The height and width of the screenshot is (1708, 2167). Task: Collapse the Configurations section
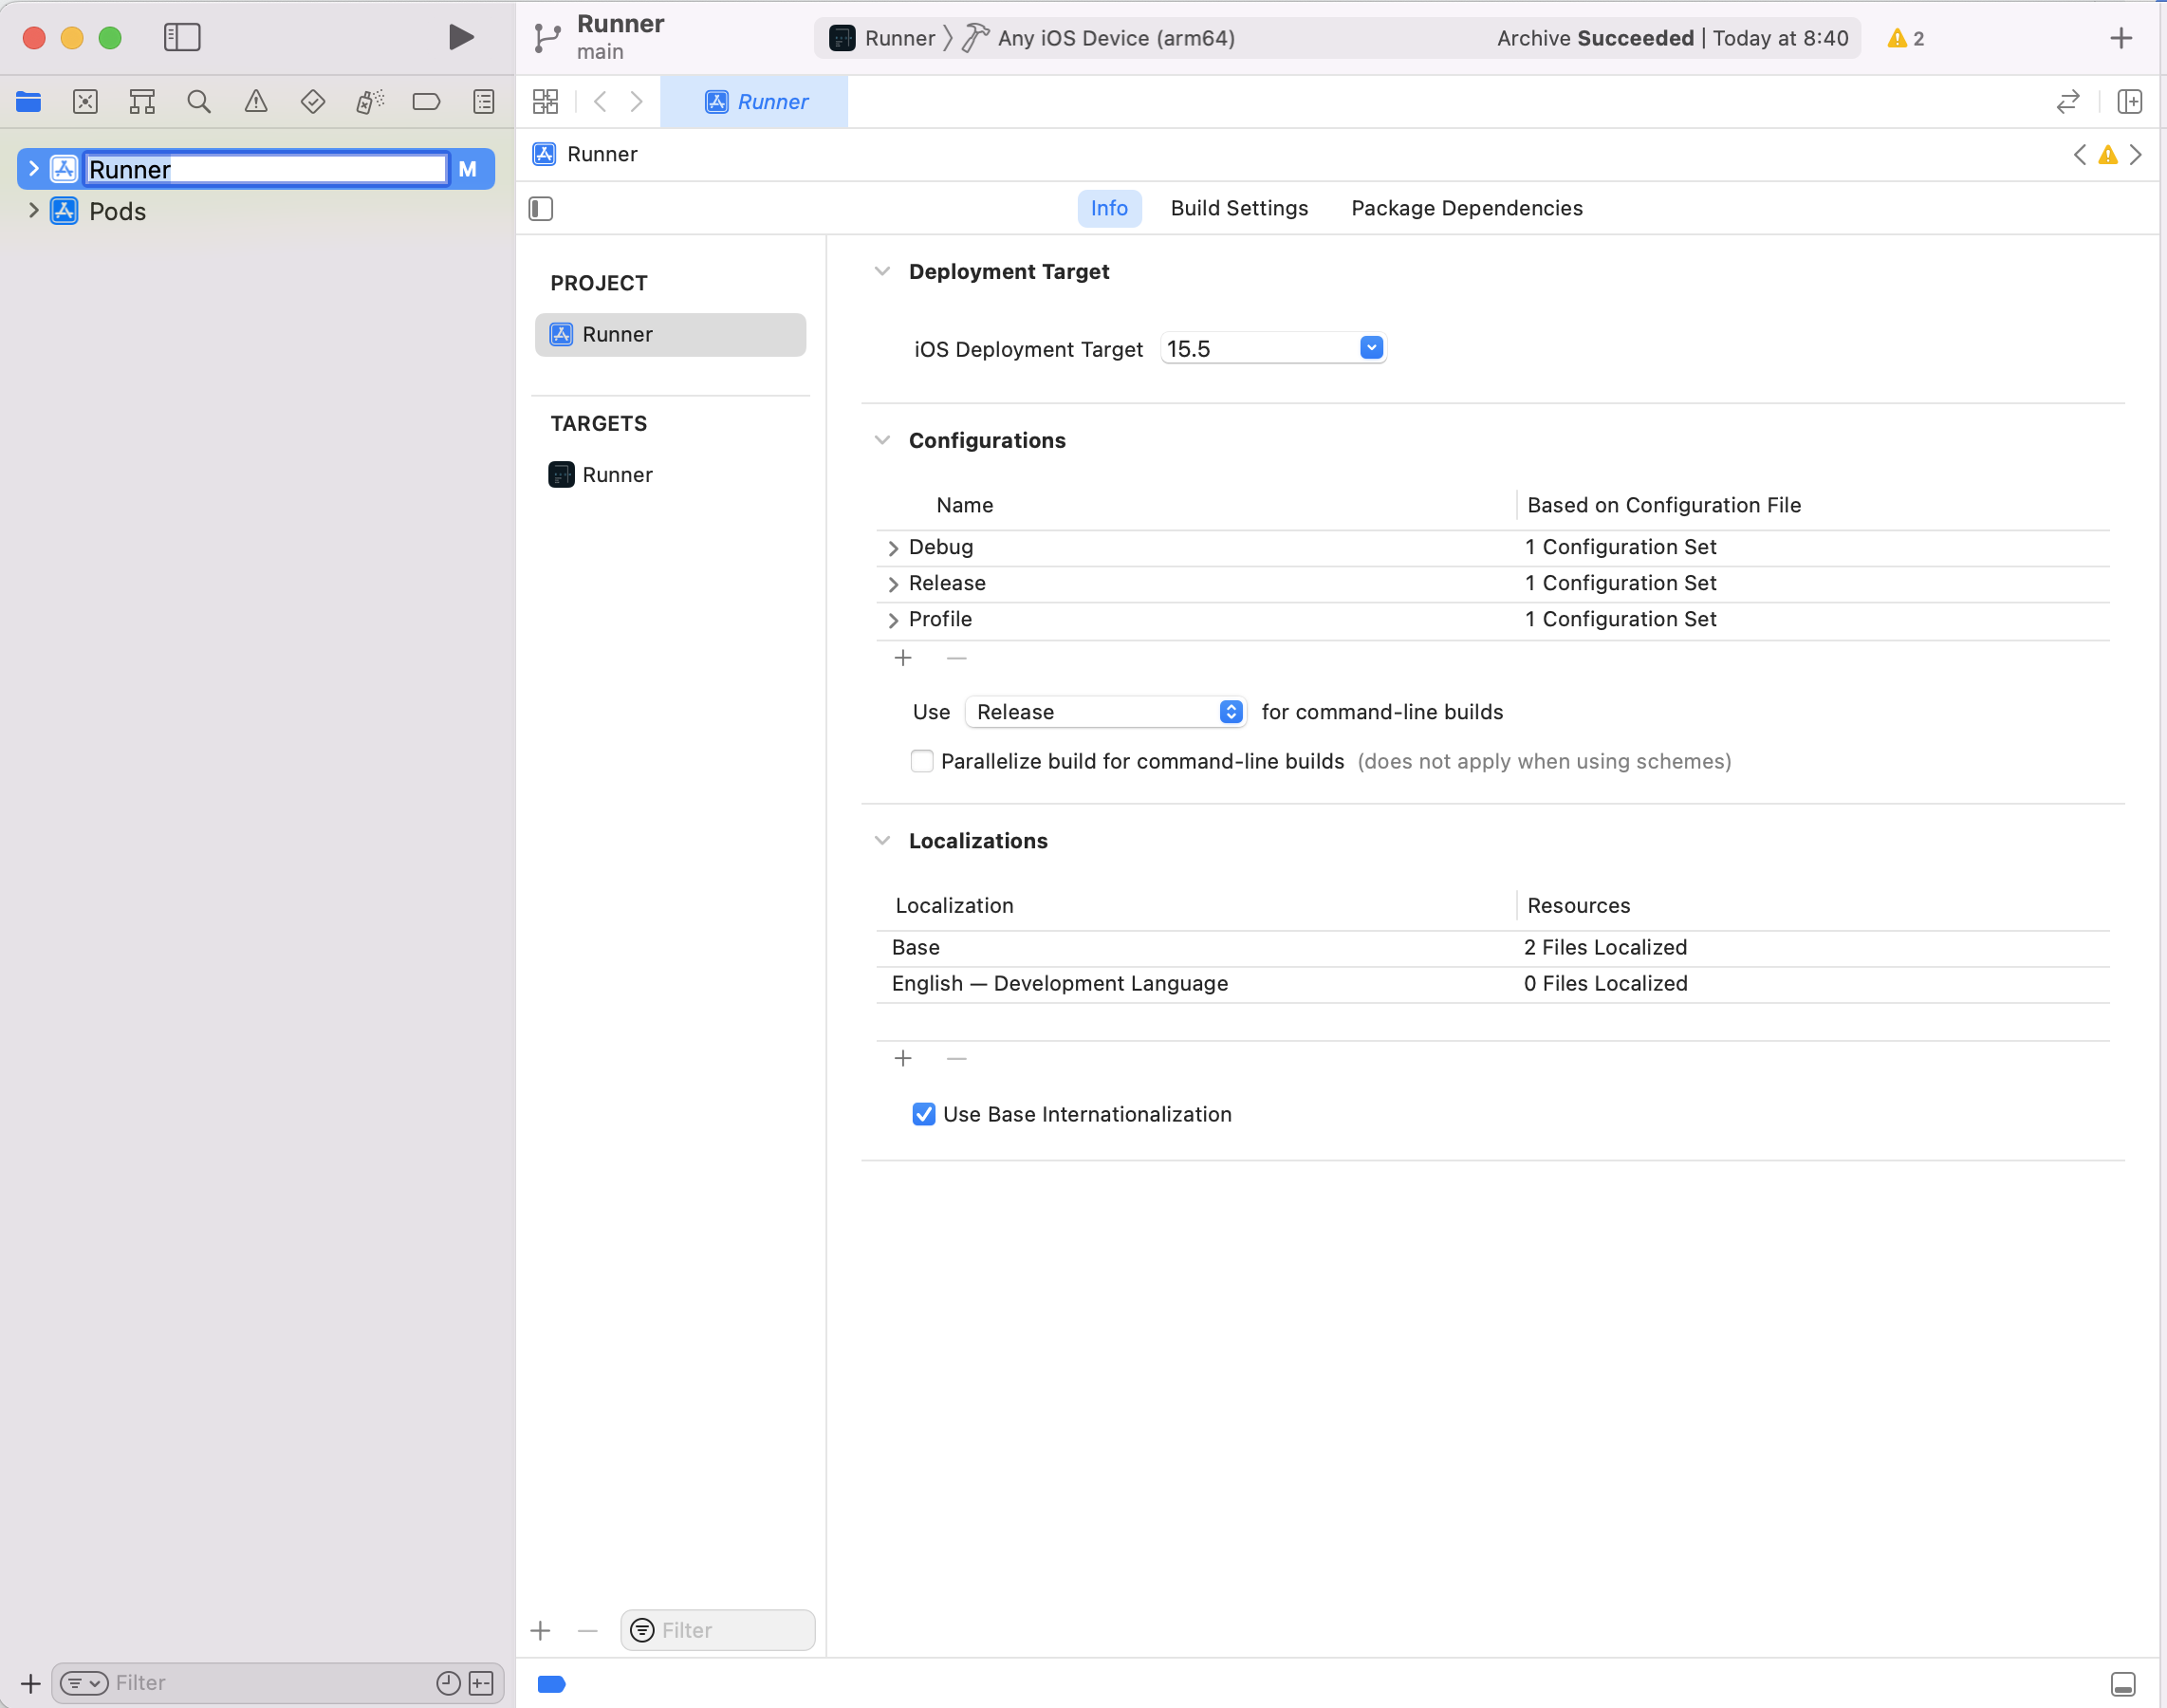pyautogui.click(x=882, y=440)
